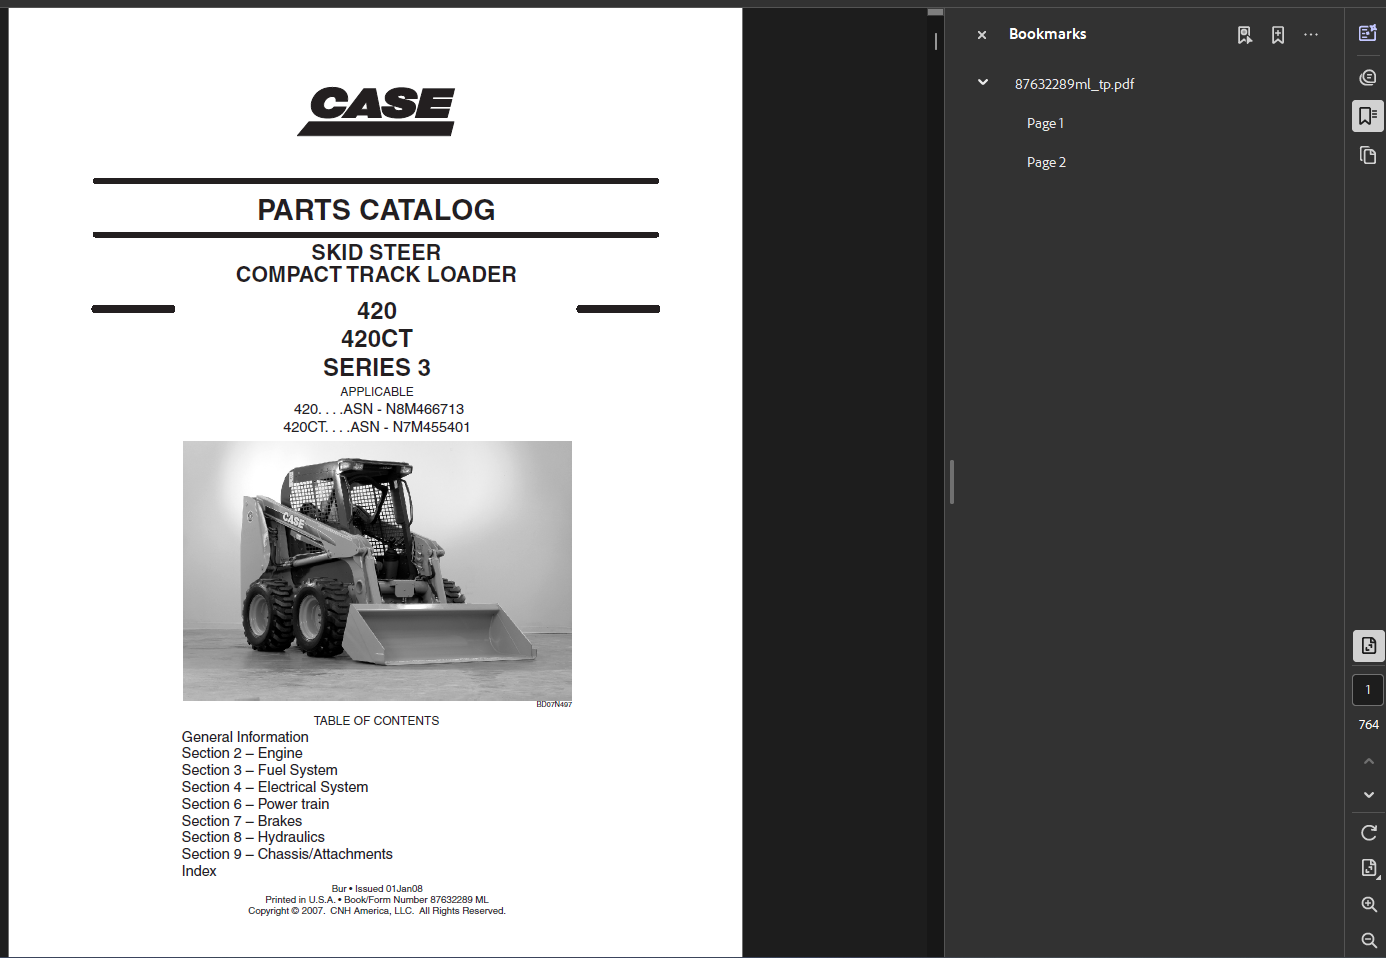
Task: Zoom out of the document
Action: [1369, 940]
